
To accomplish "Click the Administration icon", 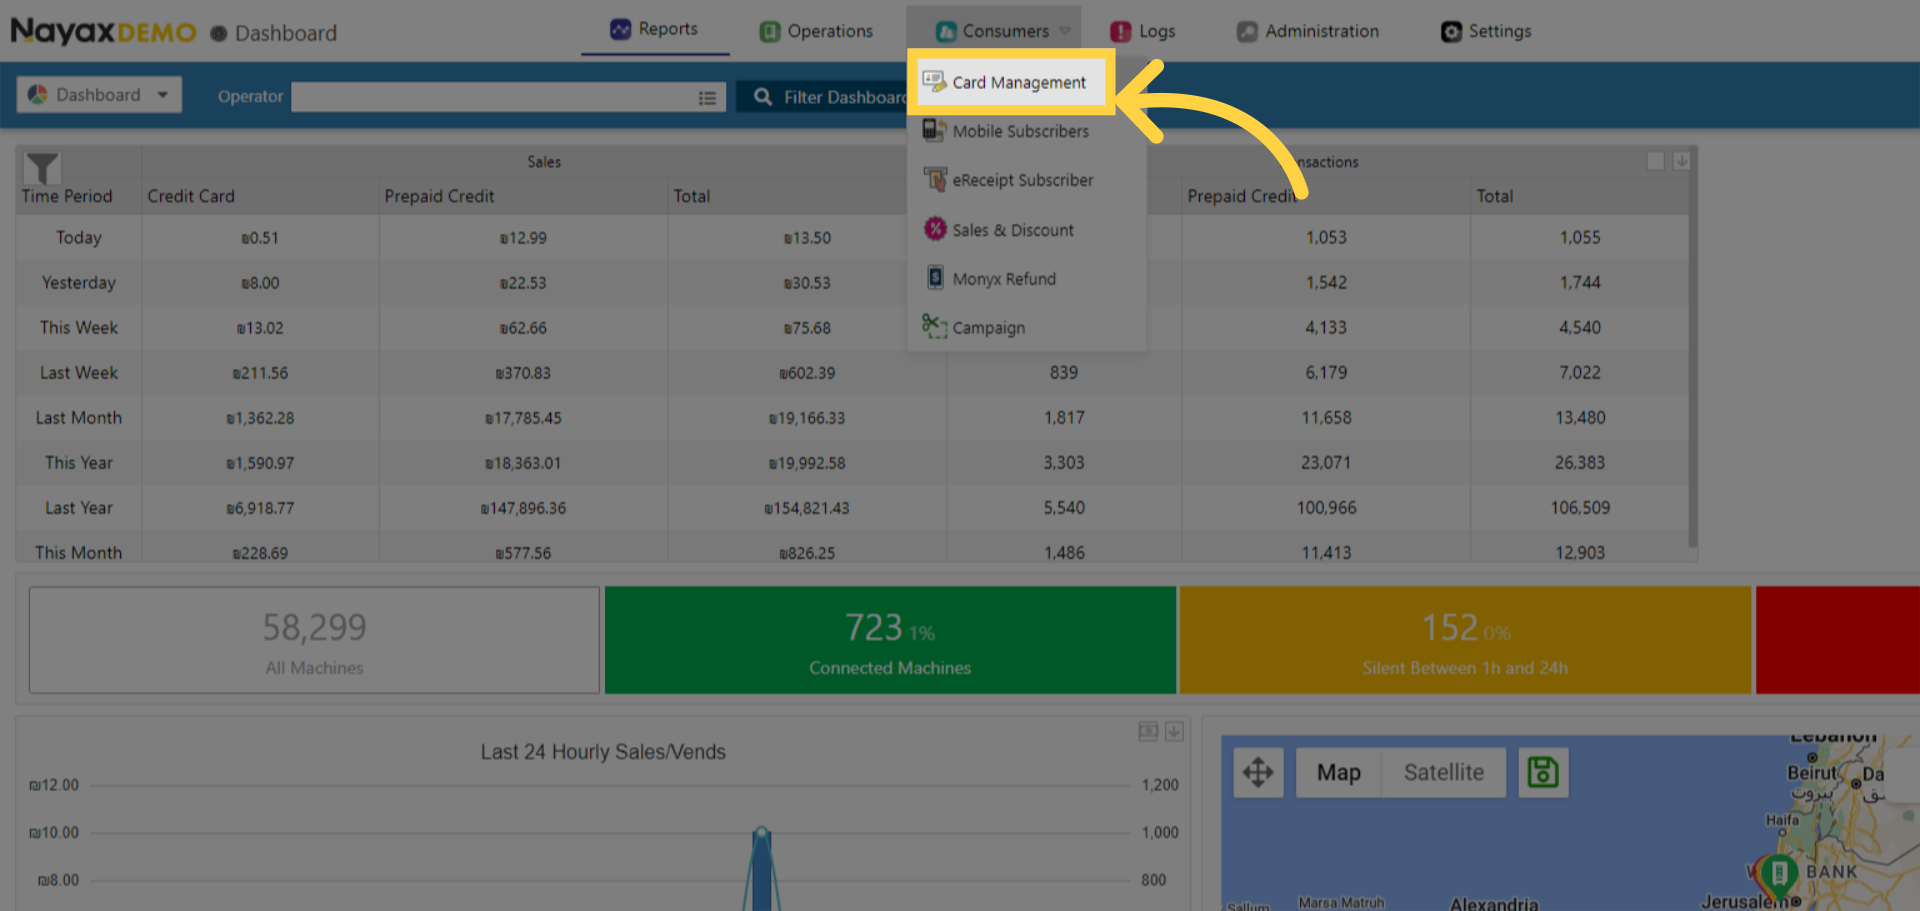I will pos(1247,32).
